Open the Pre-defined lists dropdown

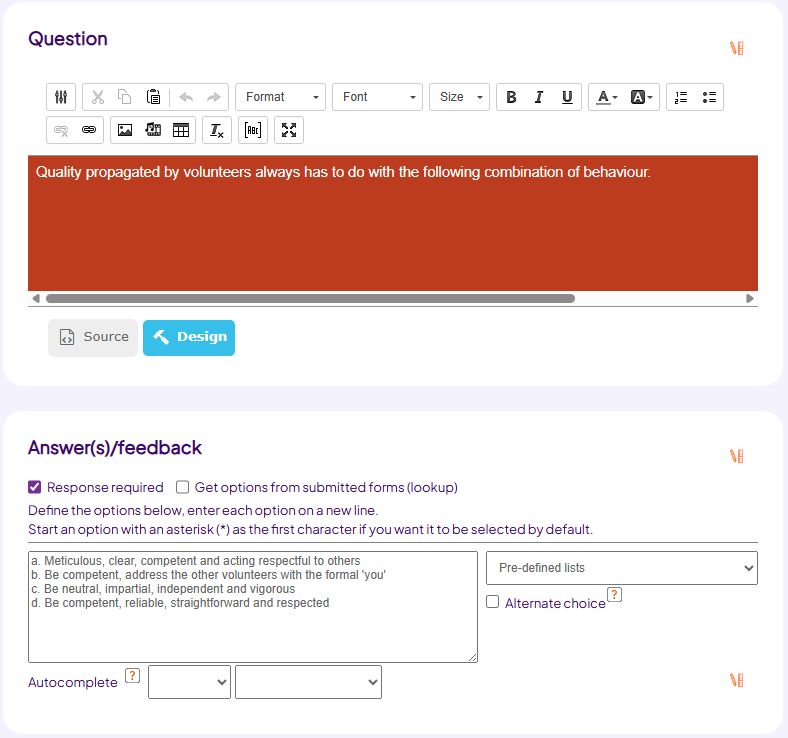(622, 568)
